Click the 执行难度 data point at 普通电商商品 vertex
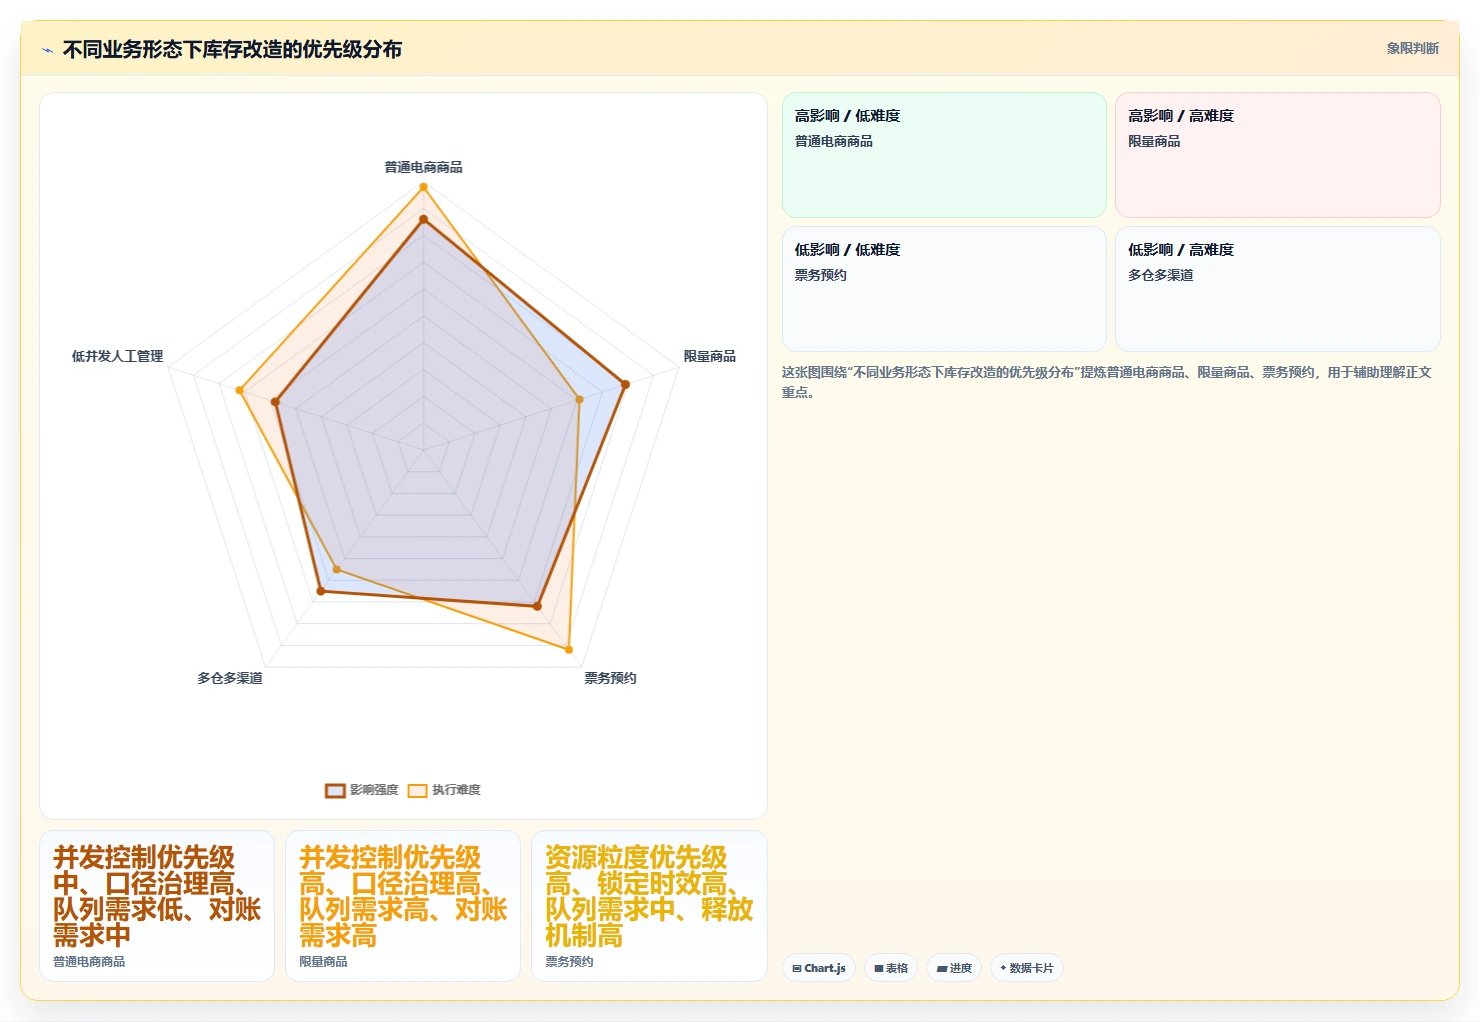Viewport: 1480px width, 1022px height. 423,187
